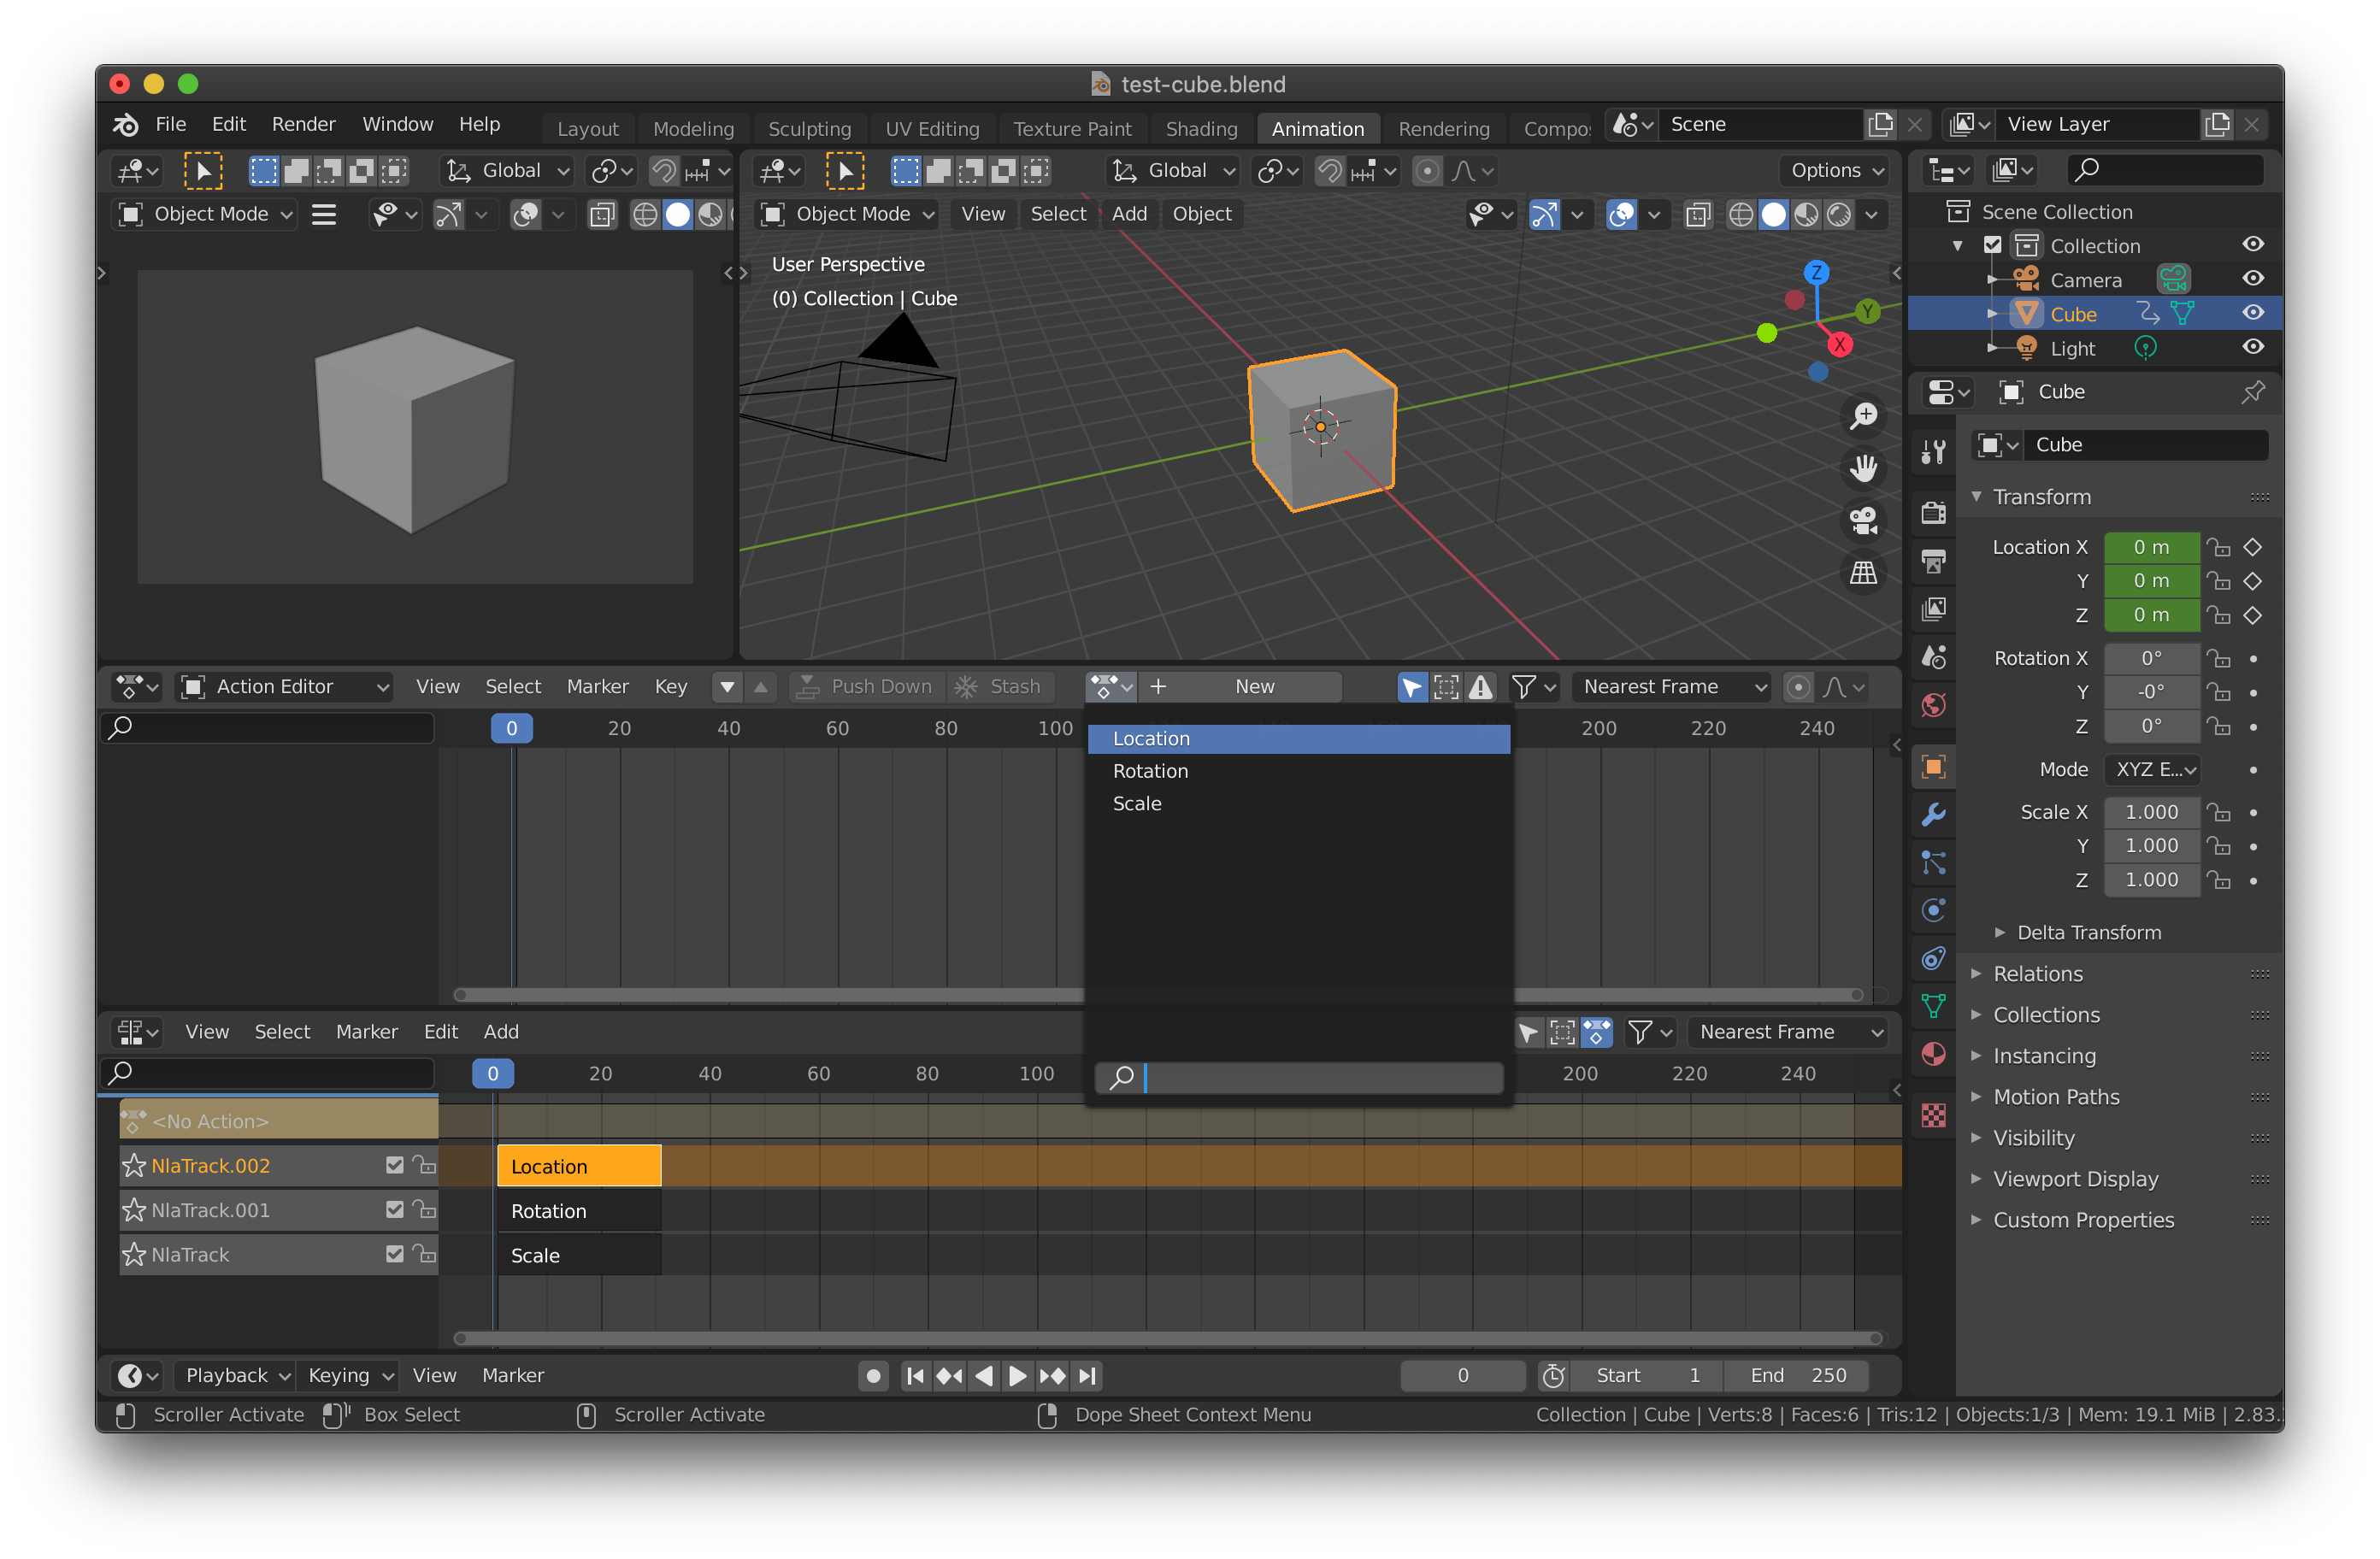Toggle camera view gizmo icon
Image resolution: width=2380 pixels, height=1559 pixels.
[x=1863, y=521]
